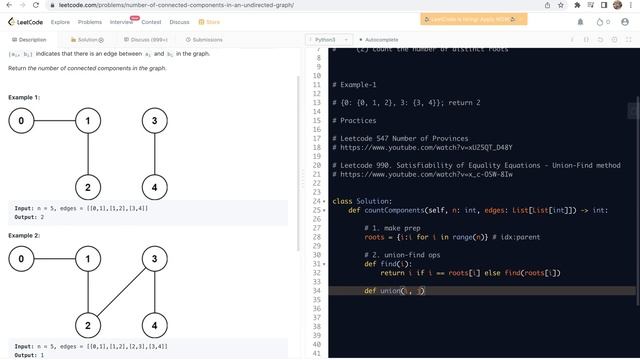Switch to the Solution tab

coord(87,40)
